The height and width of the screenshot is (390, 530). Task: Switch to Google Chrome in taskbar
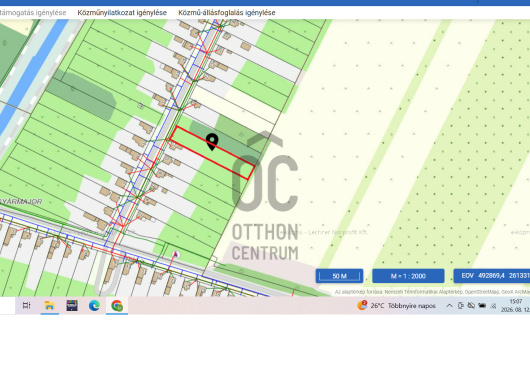coord(117,306)
